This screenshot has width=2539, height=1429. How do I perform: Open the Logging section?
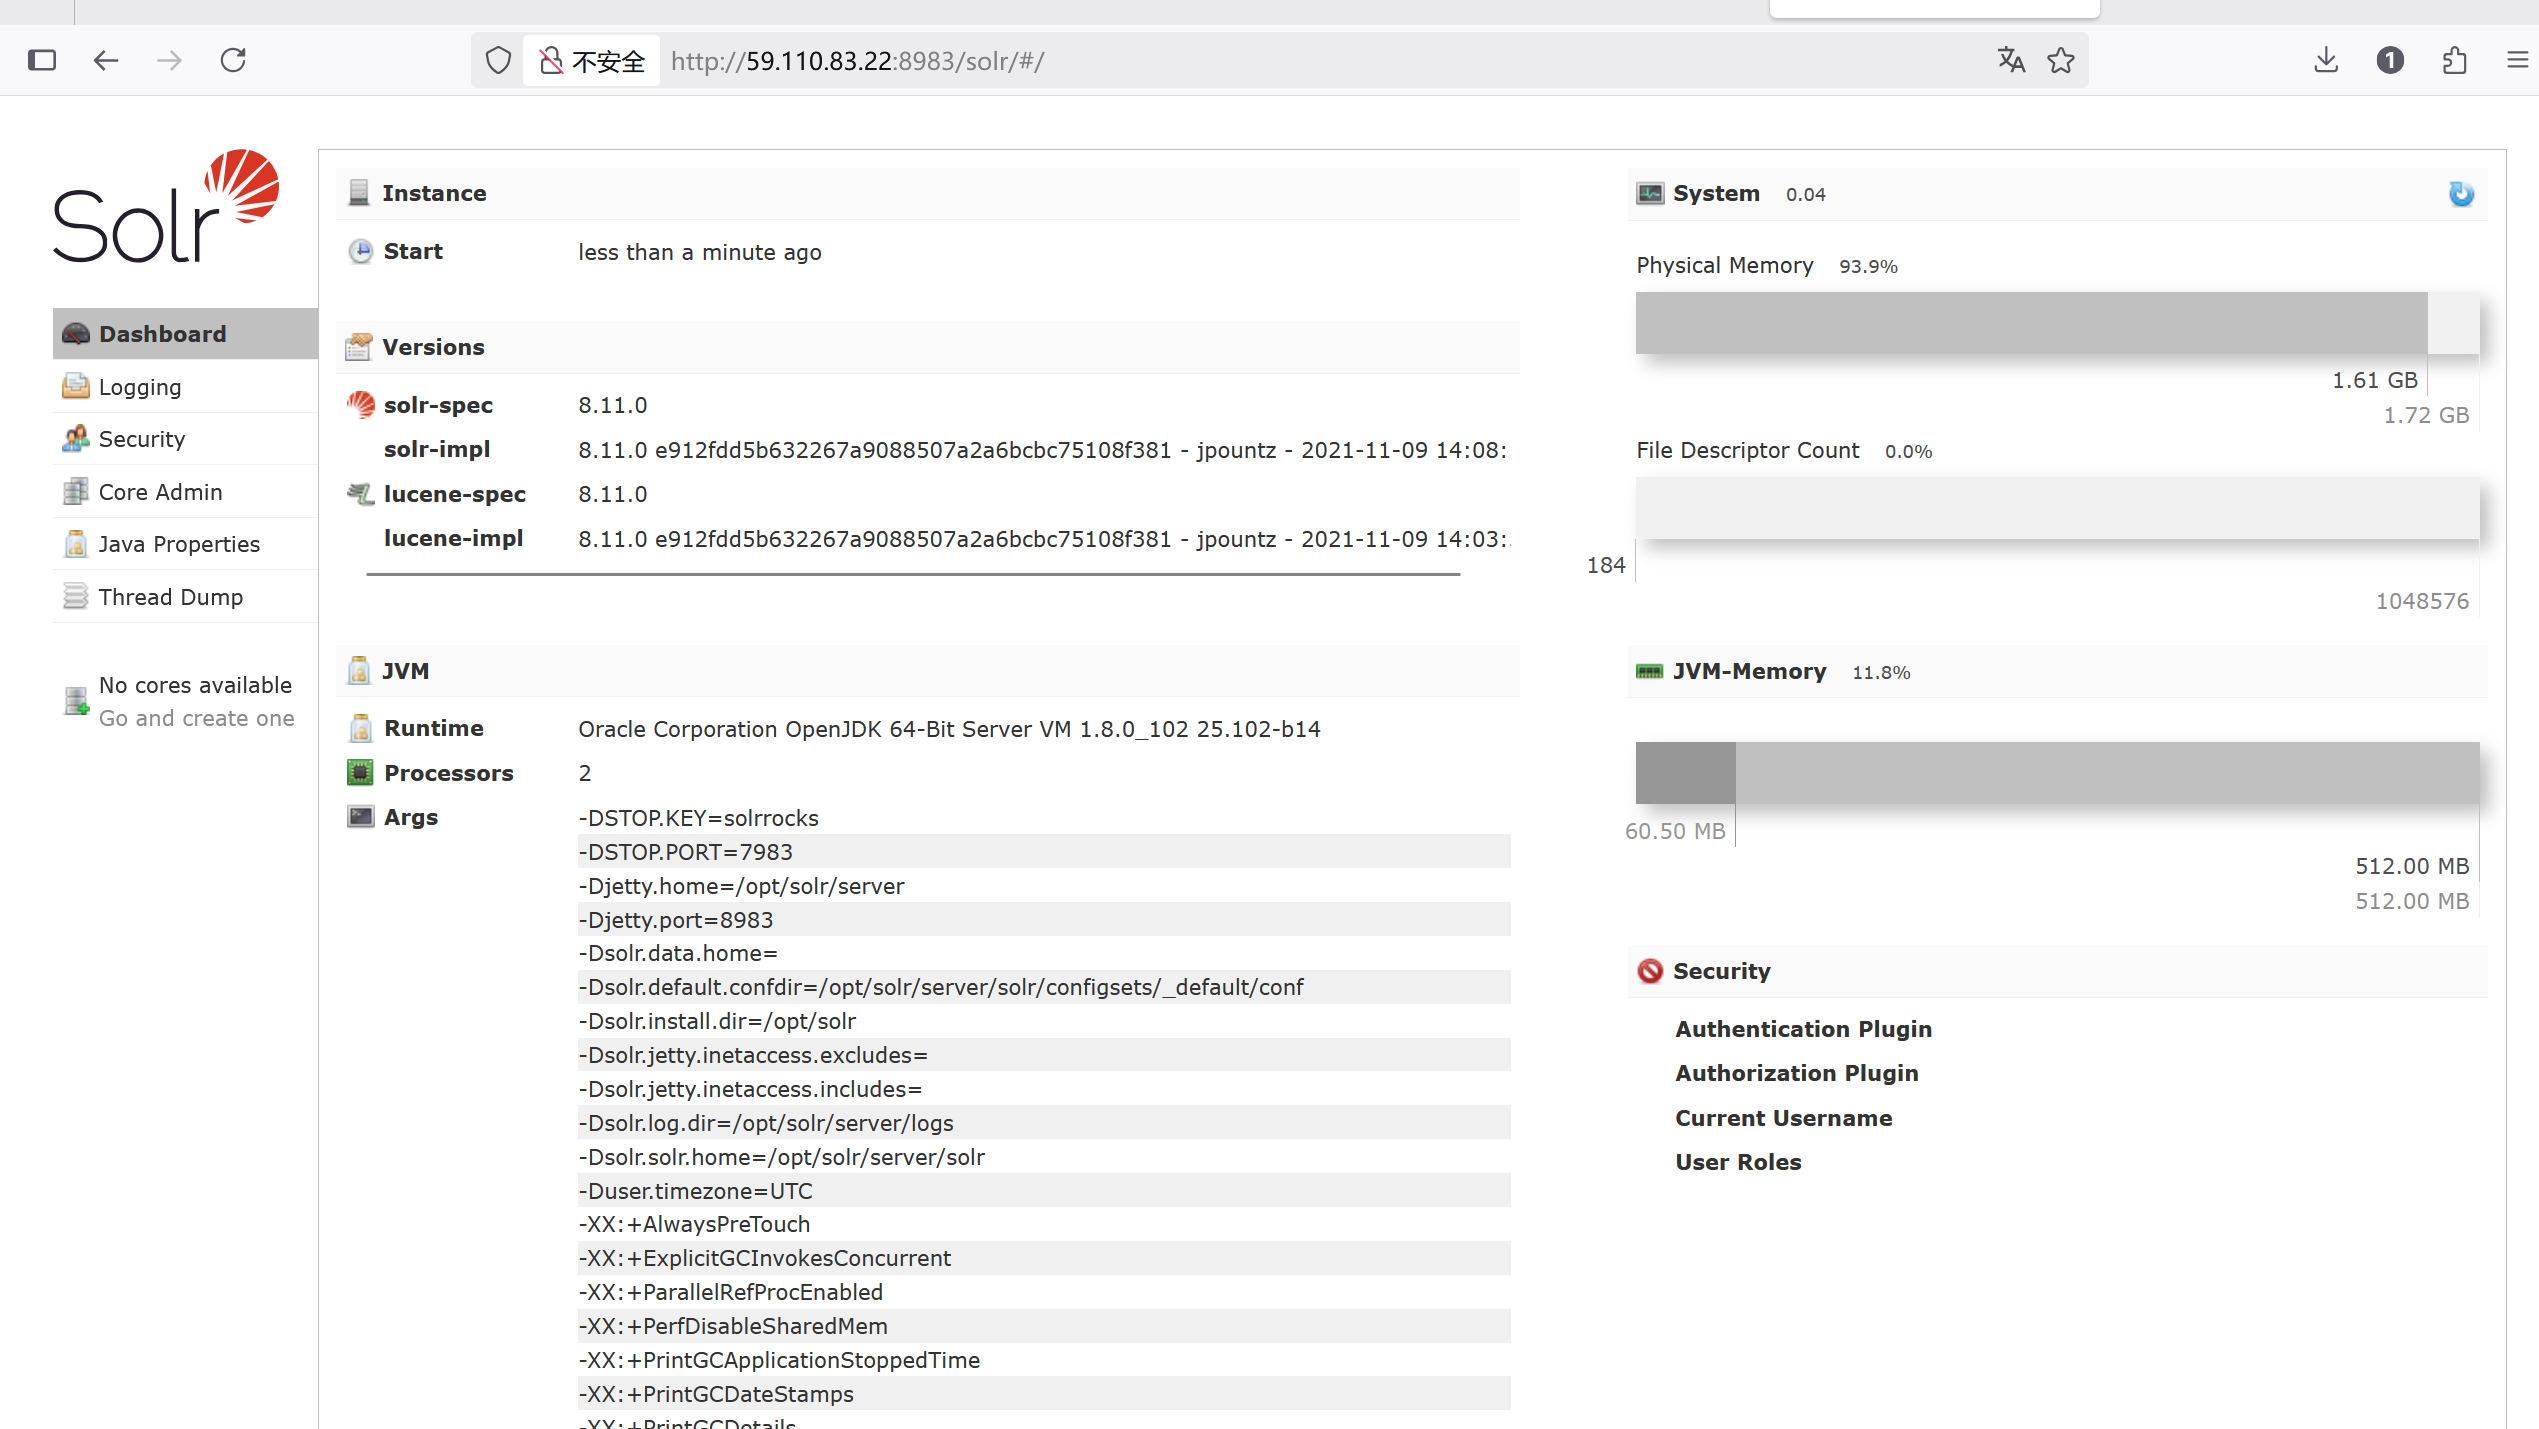pyautogui.click(x=185, y=387)
